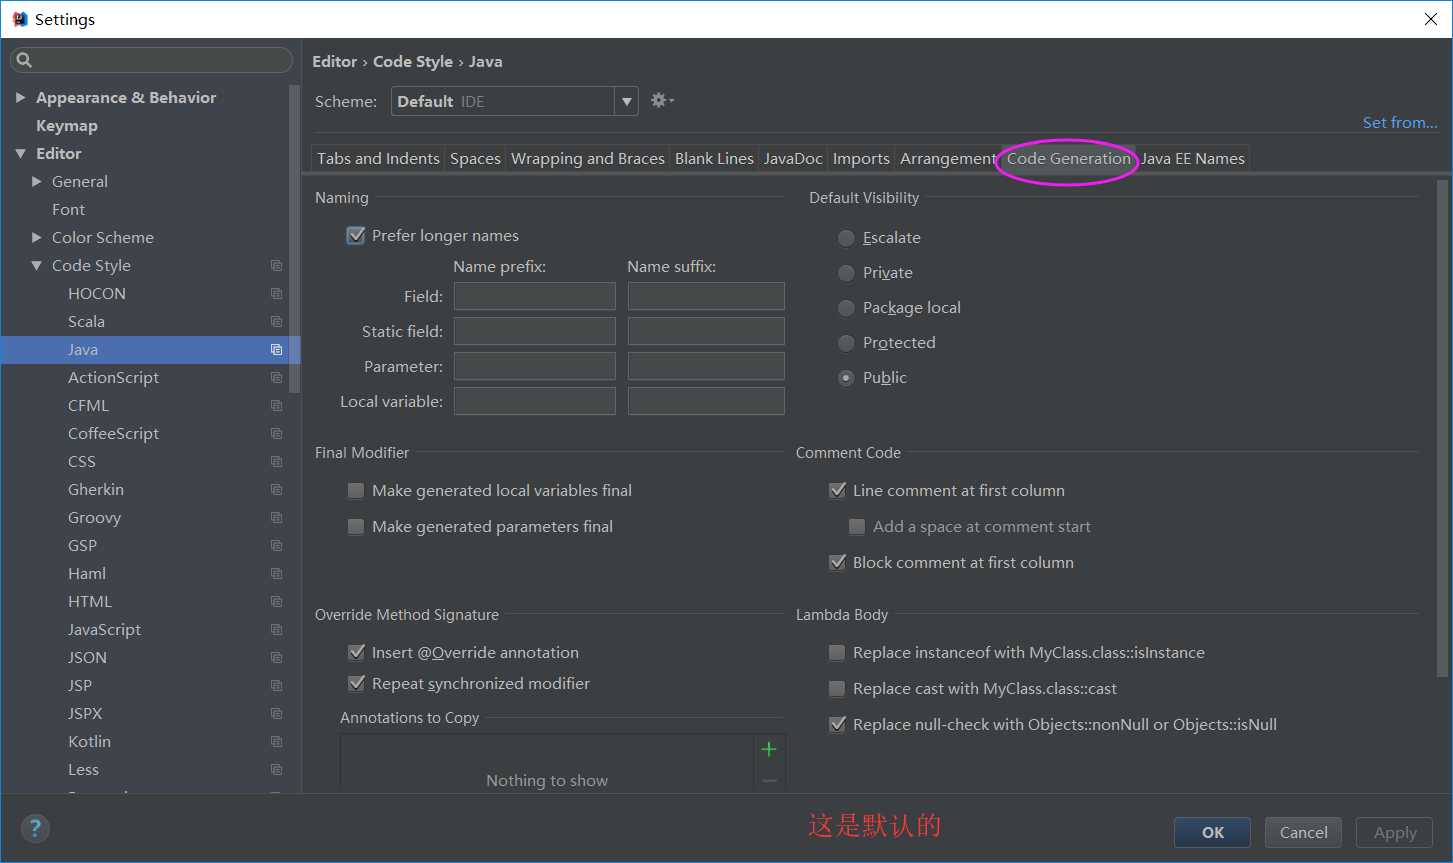Click the help question mark button

coord(35,828)
